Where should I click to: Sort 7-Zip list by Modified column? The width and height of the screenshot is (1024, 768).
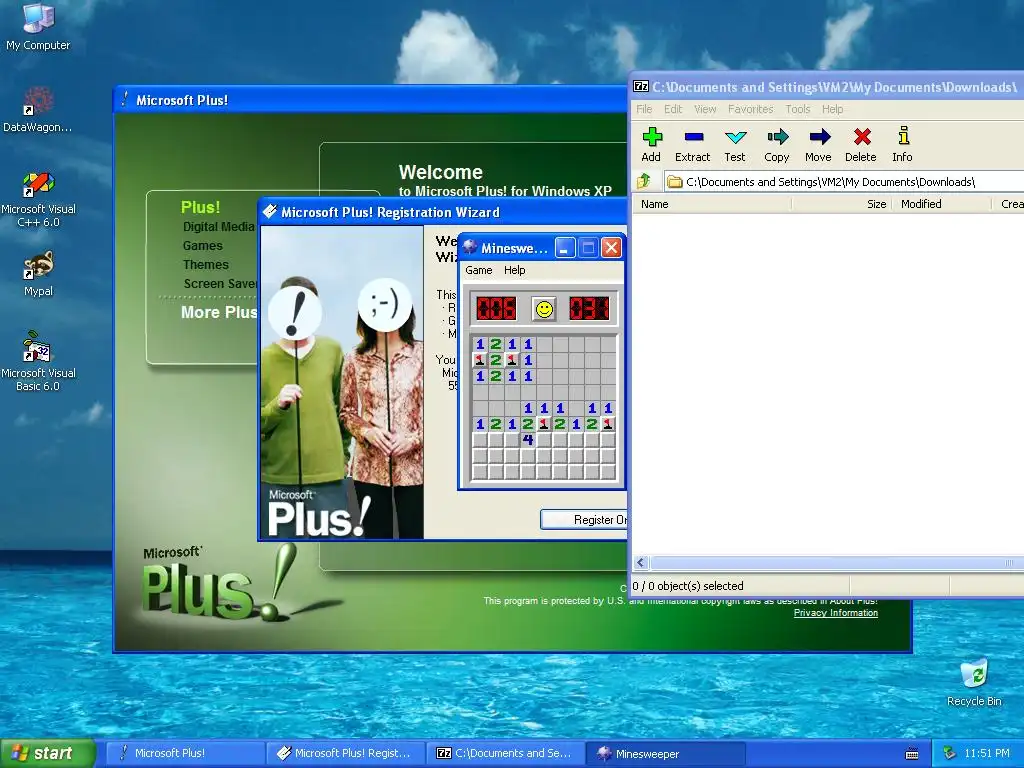[941, 204]
